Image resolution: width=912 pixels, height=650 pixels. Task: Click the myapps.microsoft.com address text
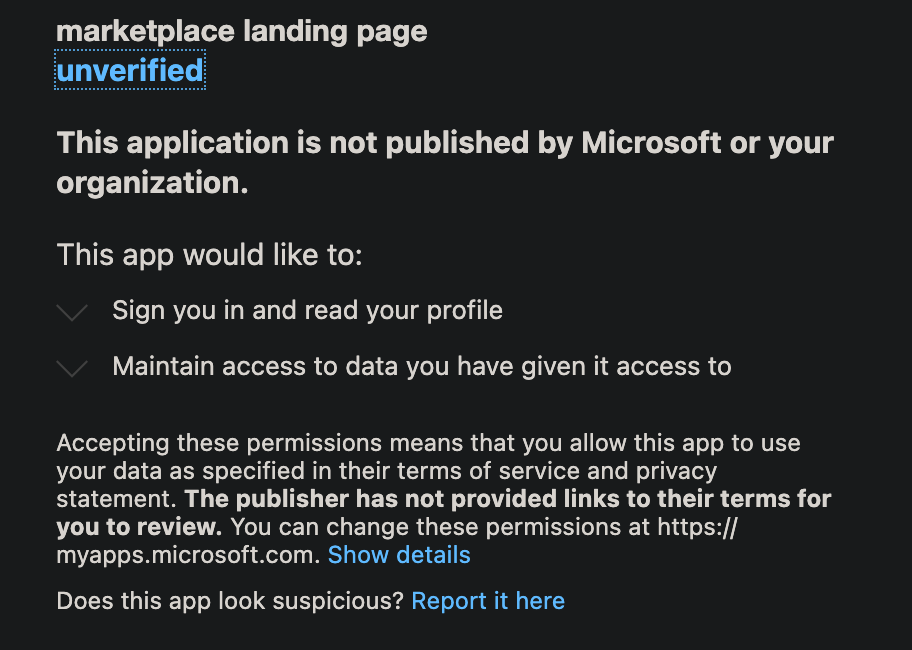[x=188, y=555]
